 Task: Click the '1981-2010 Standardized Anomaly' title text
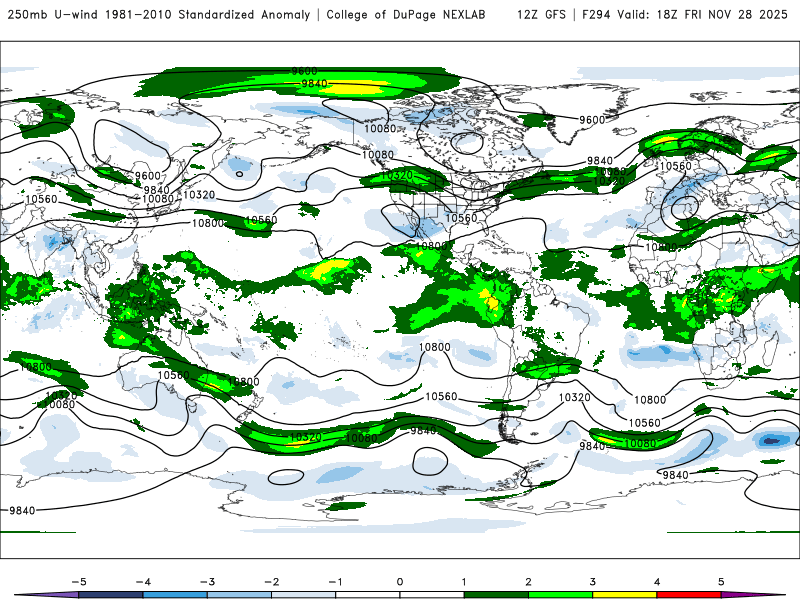click(208, 14)
